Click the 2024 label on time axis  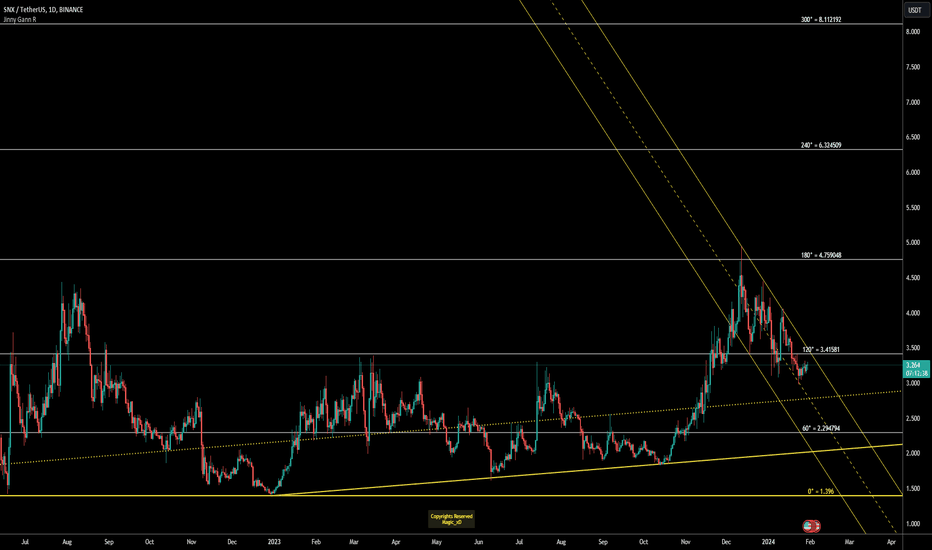pos(768,542)
